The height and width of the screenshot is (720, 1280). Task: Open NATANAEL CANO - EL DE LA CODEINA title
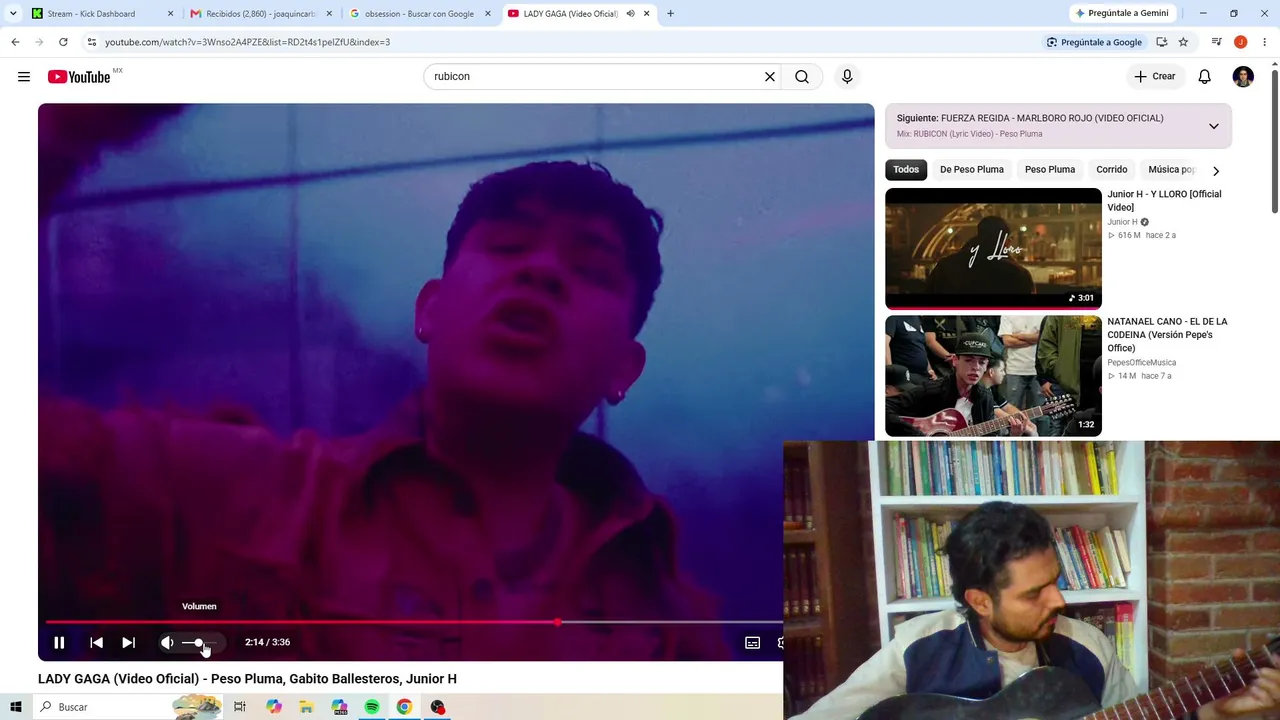[x=1167, y=335]
